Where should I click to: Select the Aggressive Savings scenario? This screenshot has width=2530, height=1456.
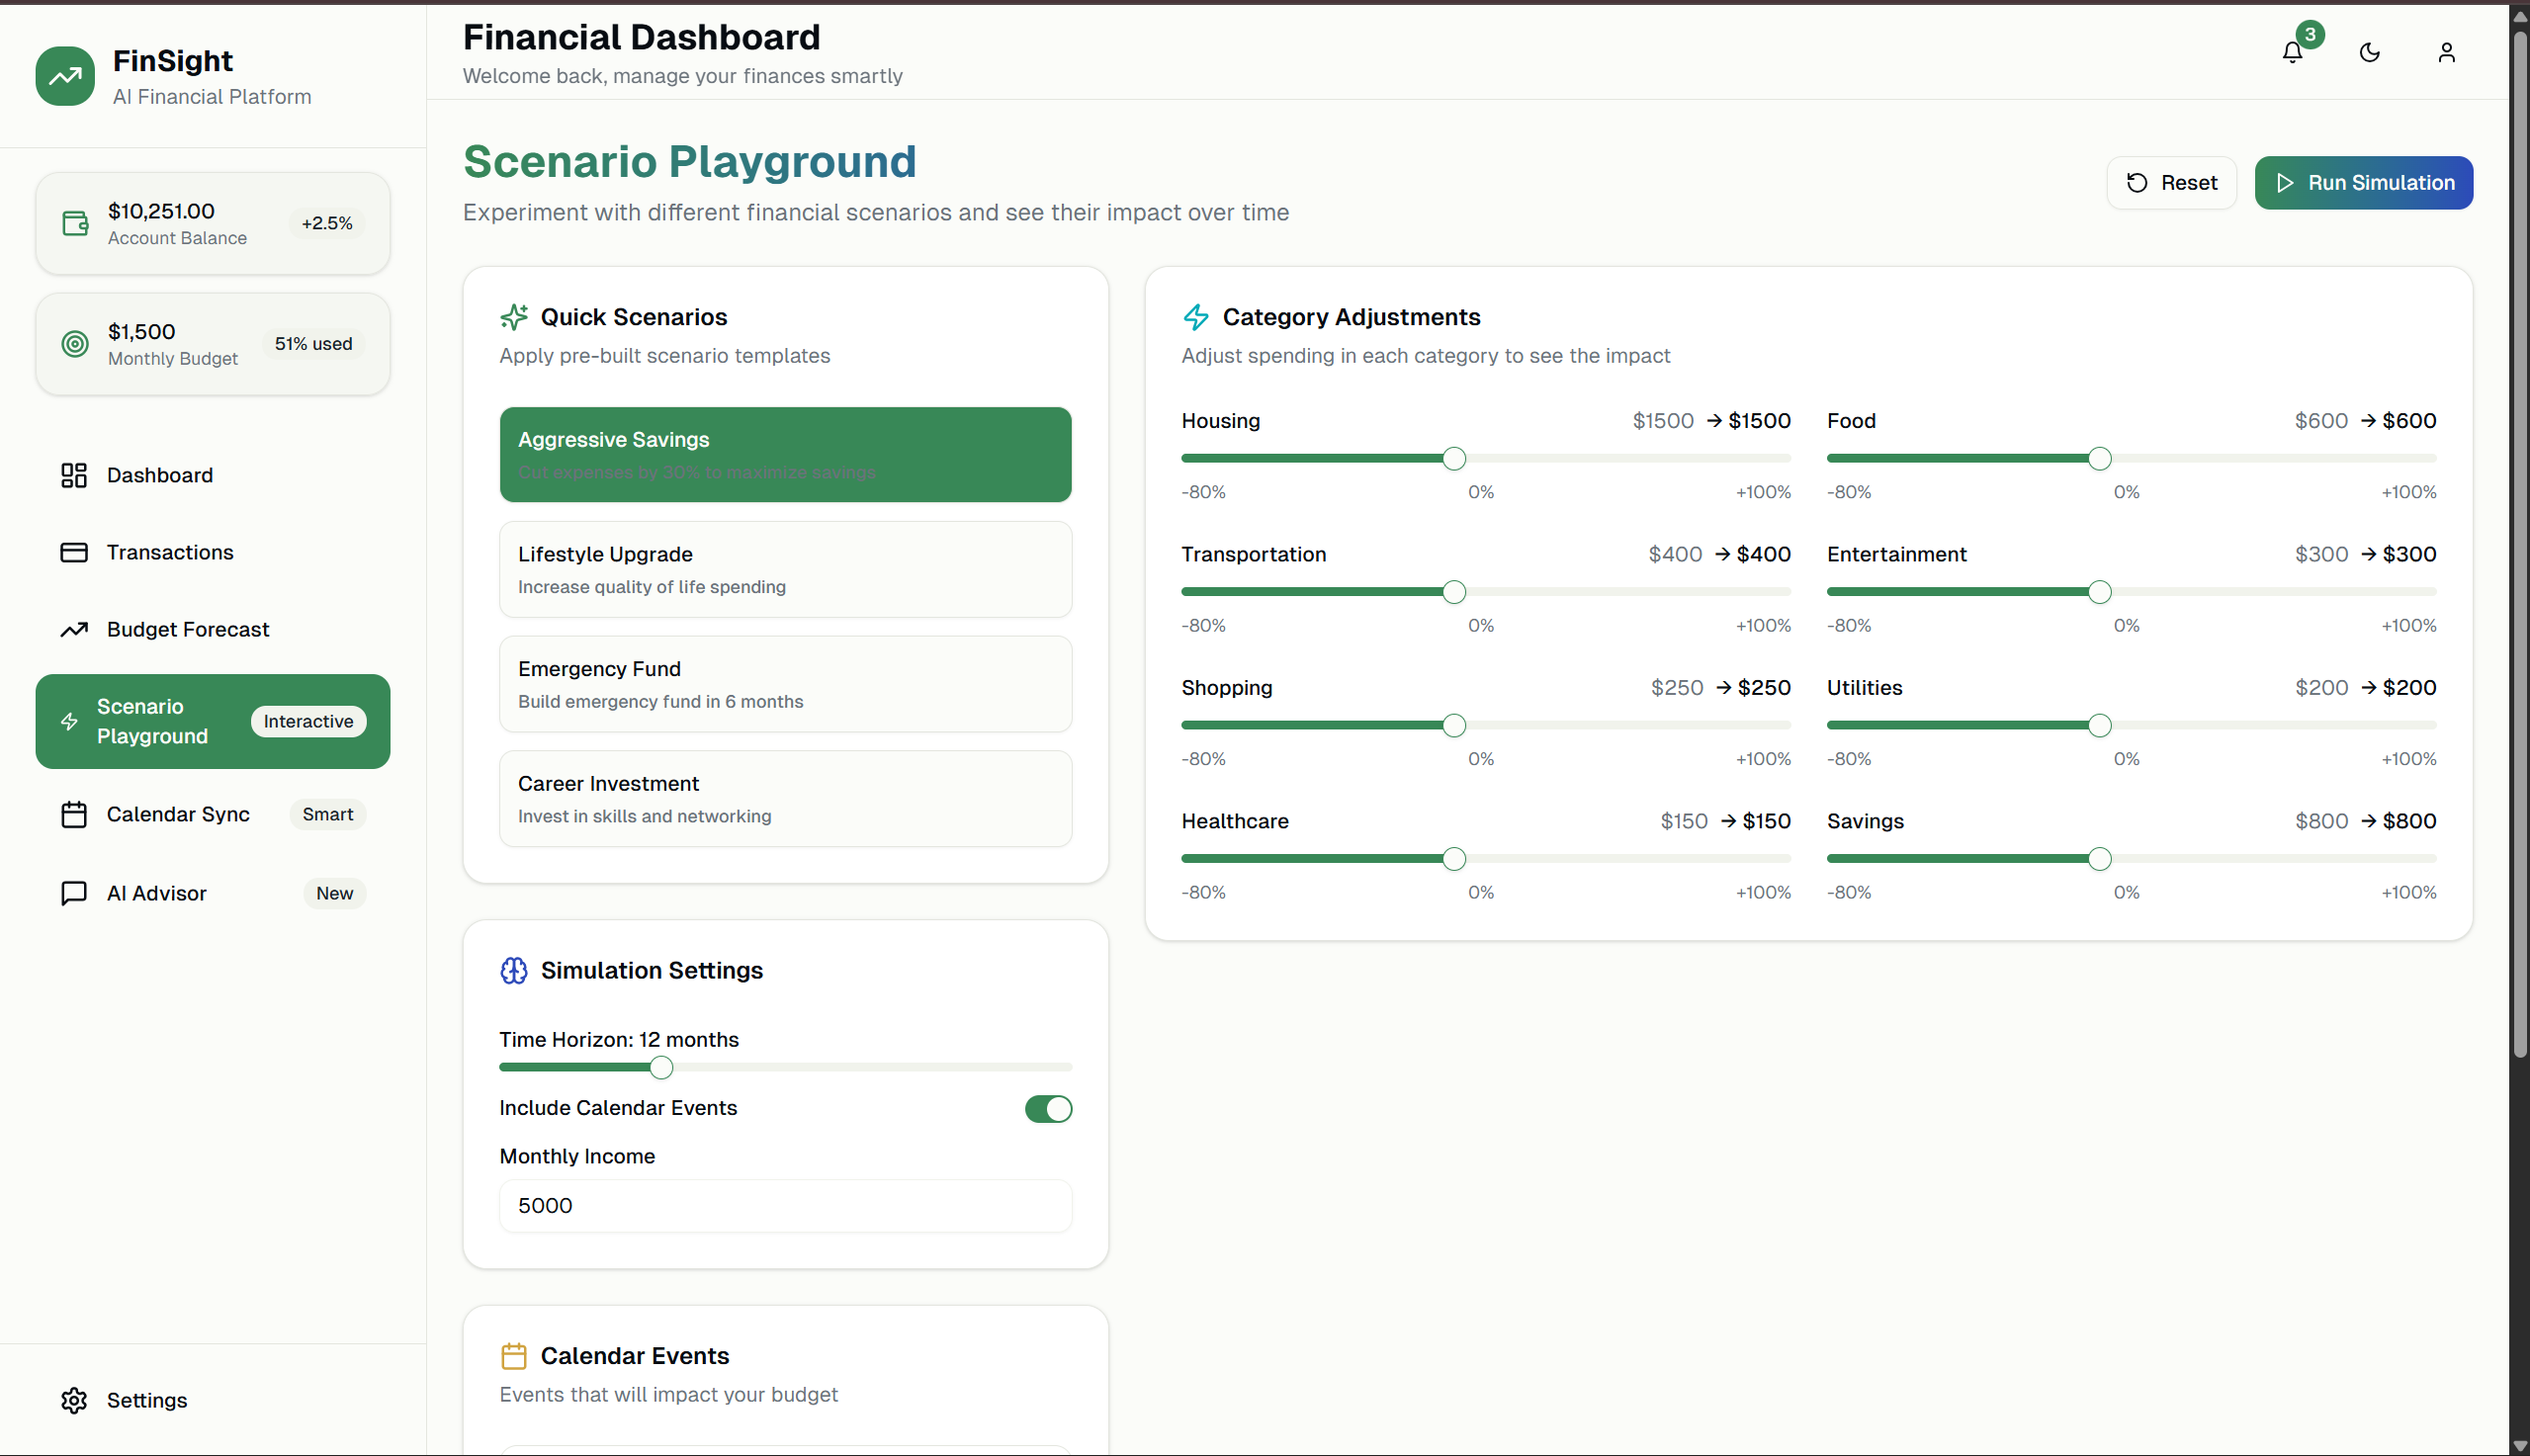click(785, 454)
